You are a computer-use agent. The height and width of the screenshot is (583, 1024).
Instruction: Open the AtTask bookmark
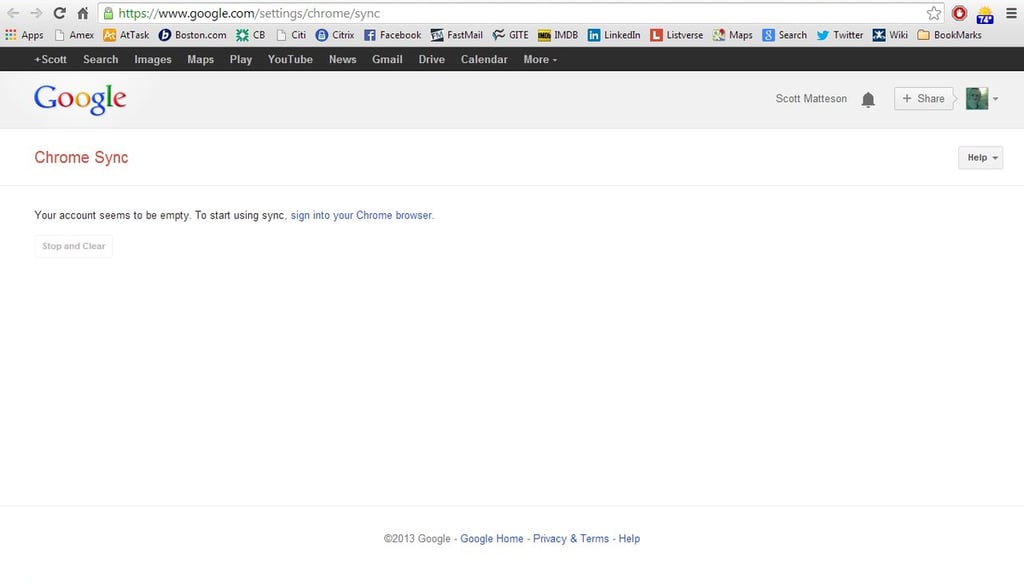pos(127,35)
